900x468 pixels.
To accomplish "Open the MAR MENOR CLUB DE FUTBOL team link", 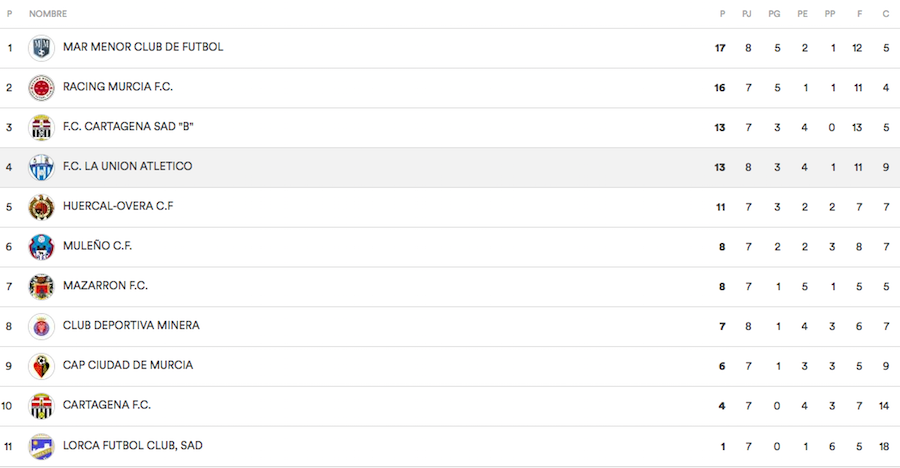I will click(143, 47).
